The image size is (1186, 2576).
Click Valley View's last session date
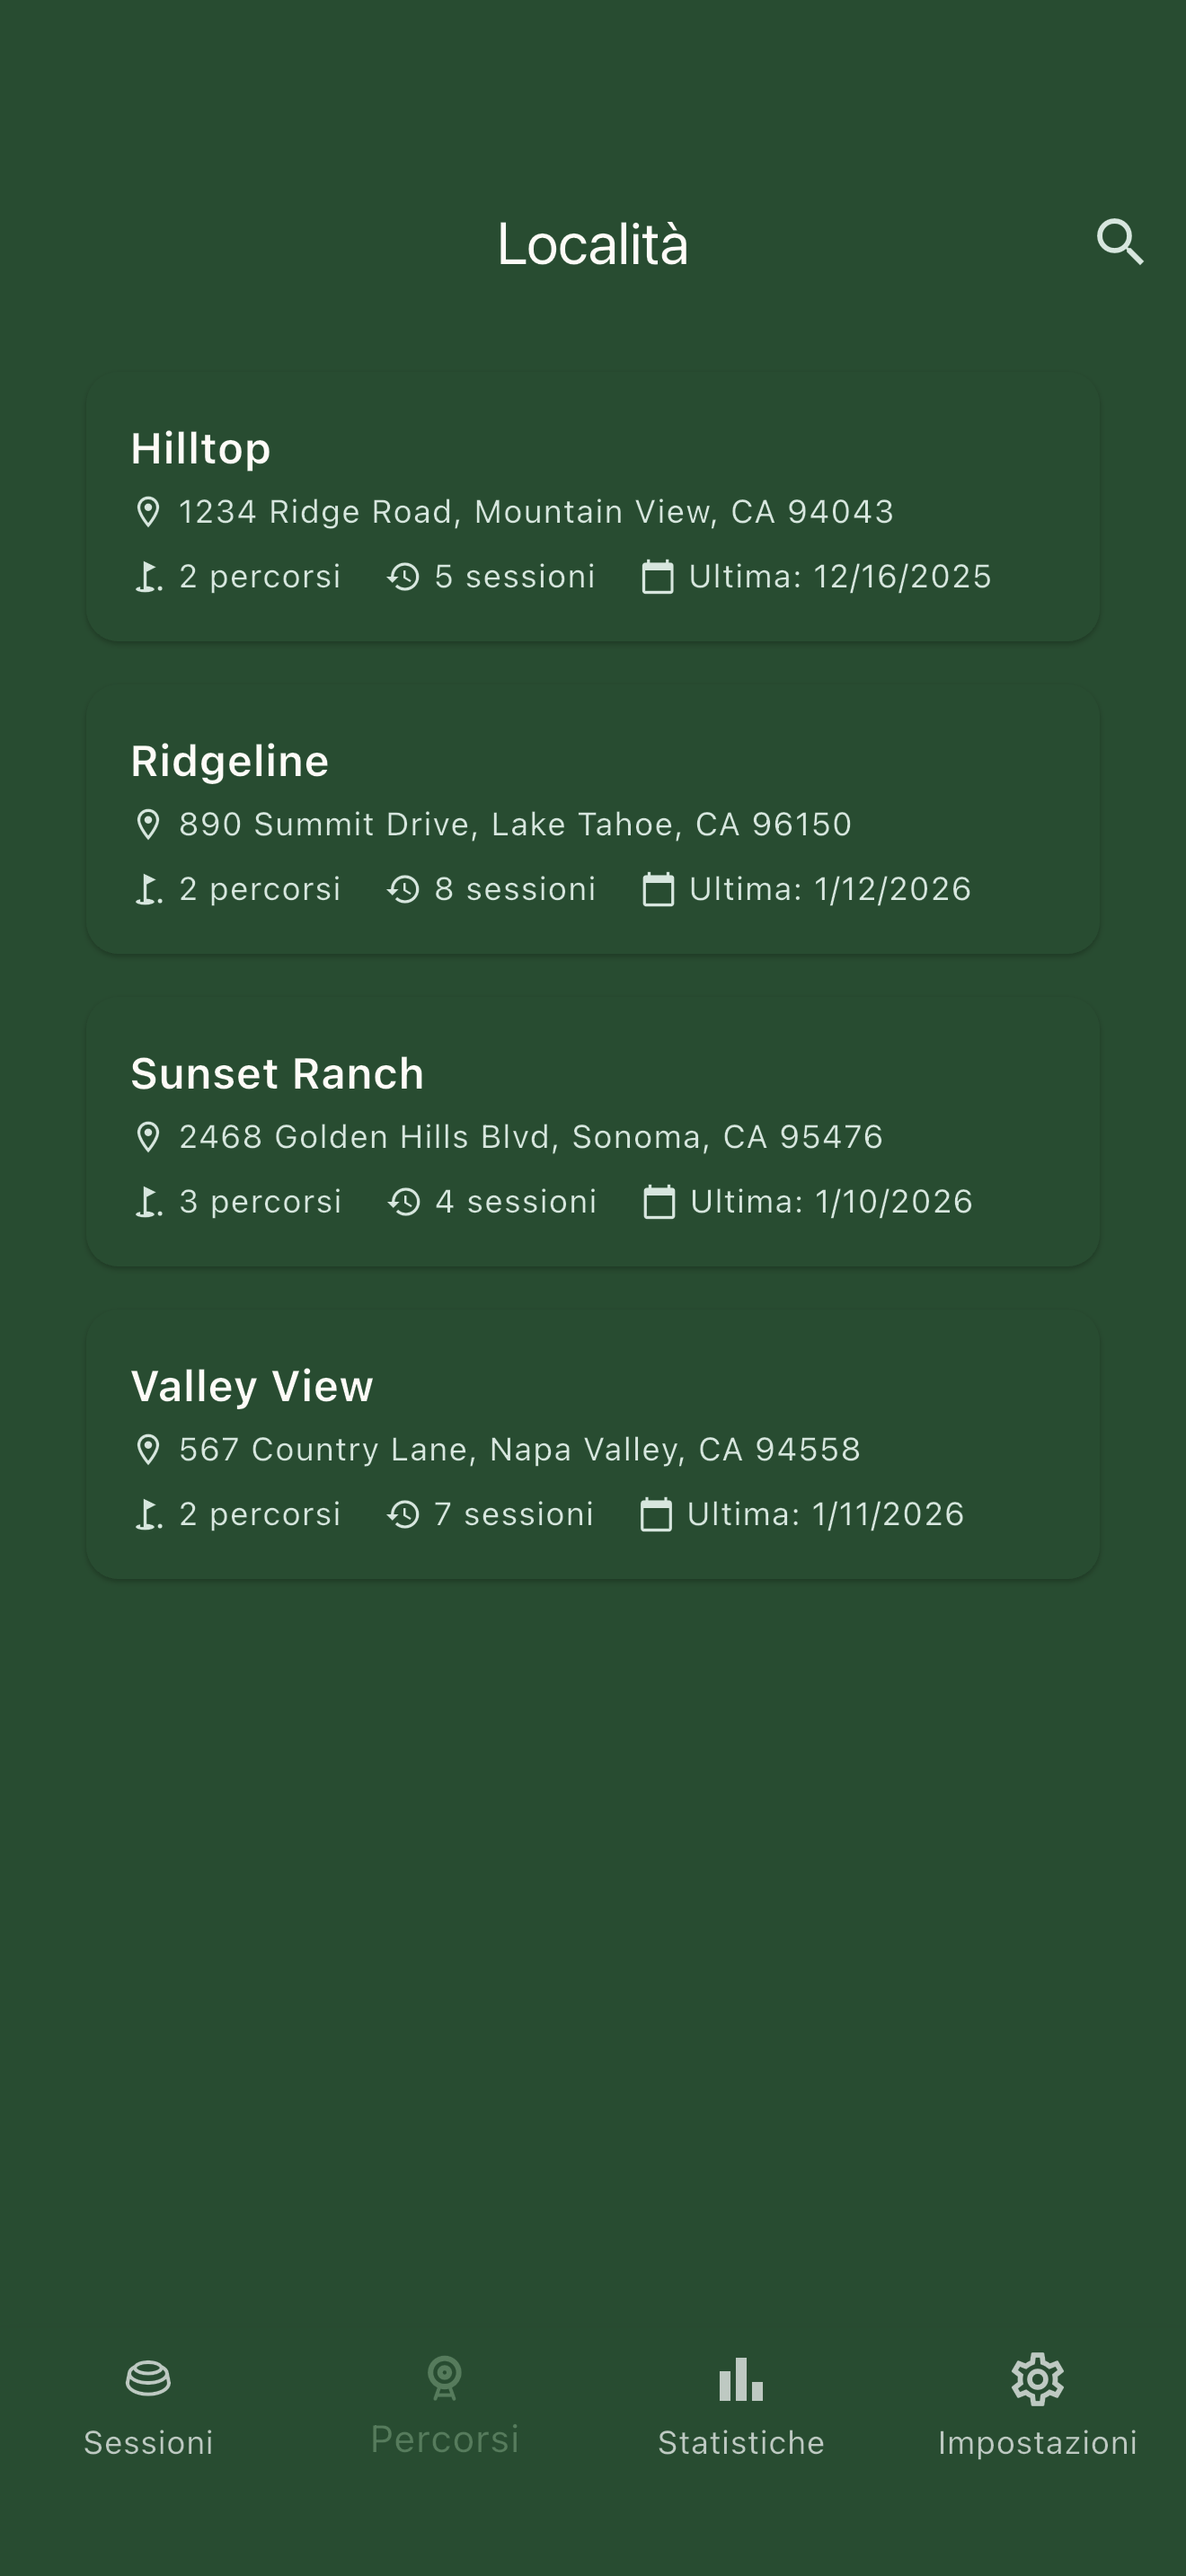tap(825, 1515)
